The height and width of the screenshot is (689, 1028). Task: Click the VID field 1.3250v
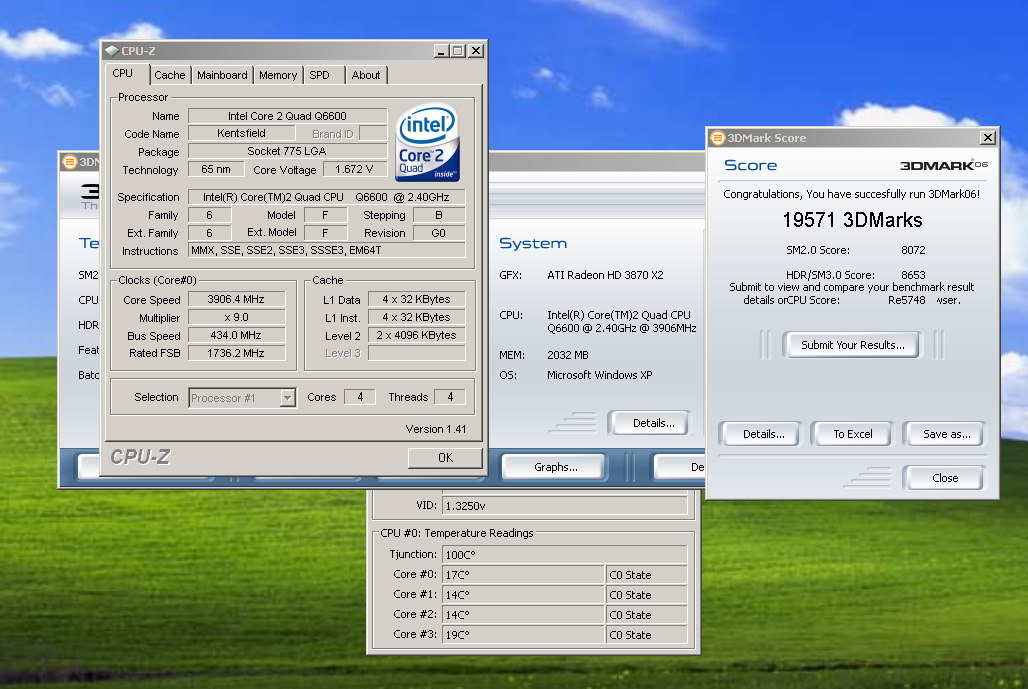pyautogui.click(x=564, y=506)
